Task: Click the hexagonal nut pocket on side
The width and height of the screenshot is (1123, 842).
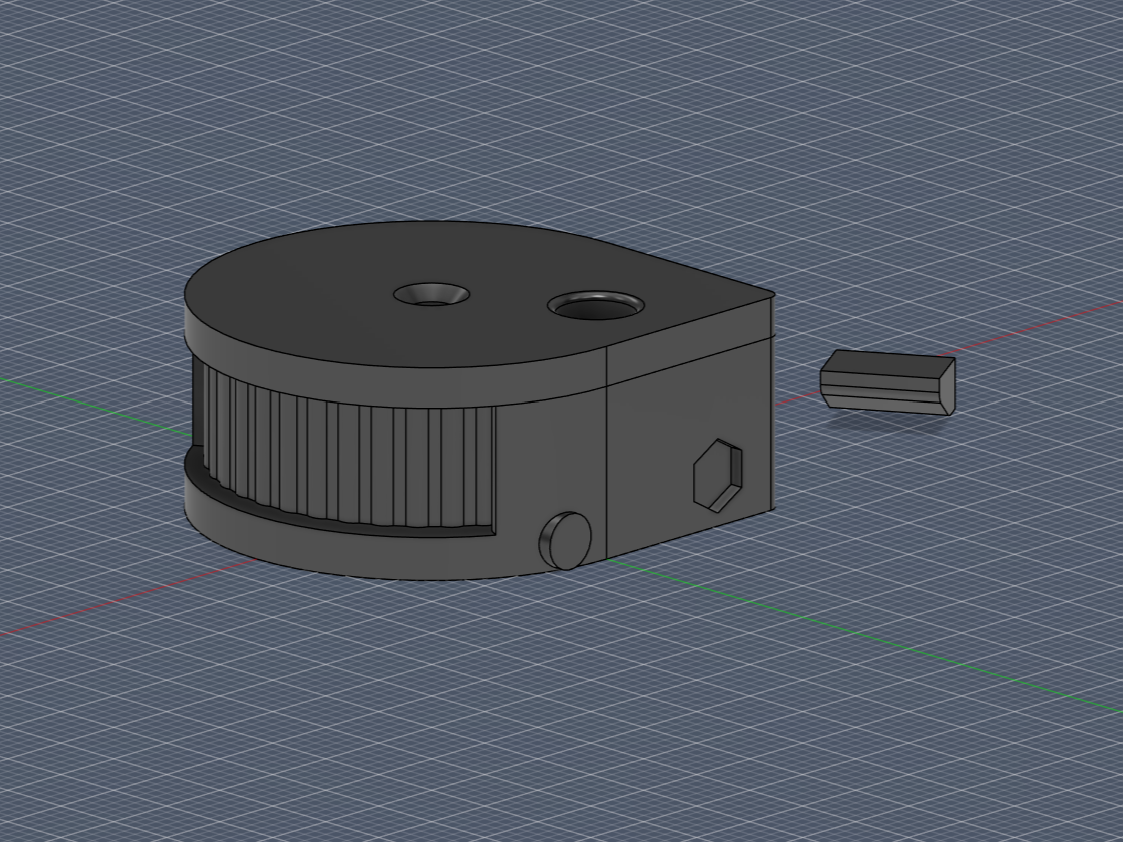Action: [718, 475]
